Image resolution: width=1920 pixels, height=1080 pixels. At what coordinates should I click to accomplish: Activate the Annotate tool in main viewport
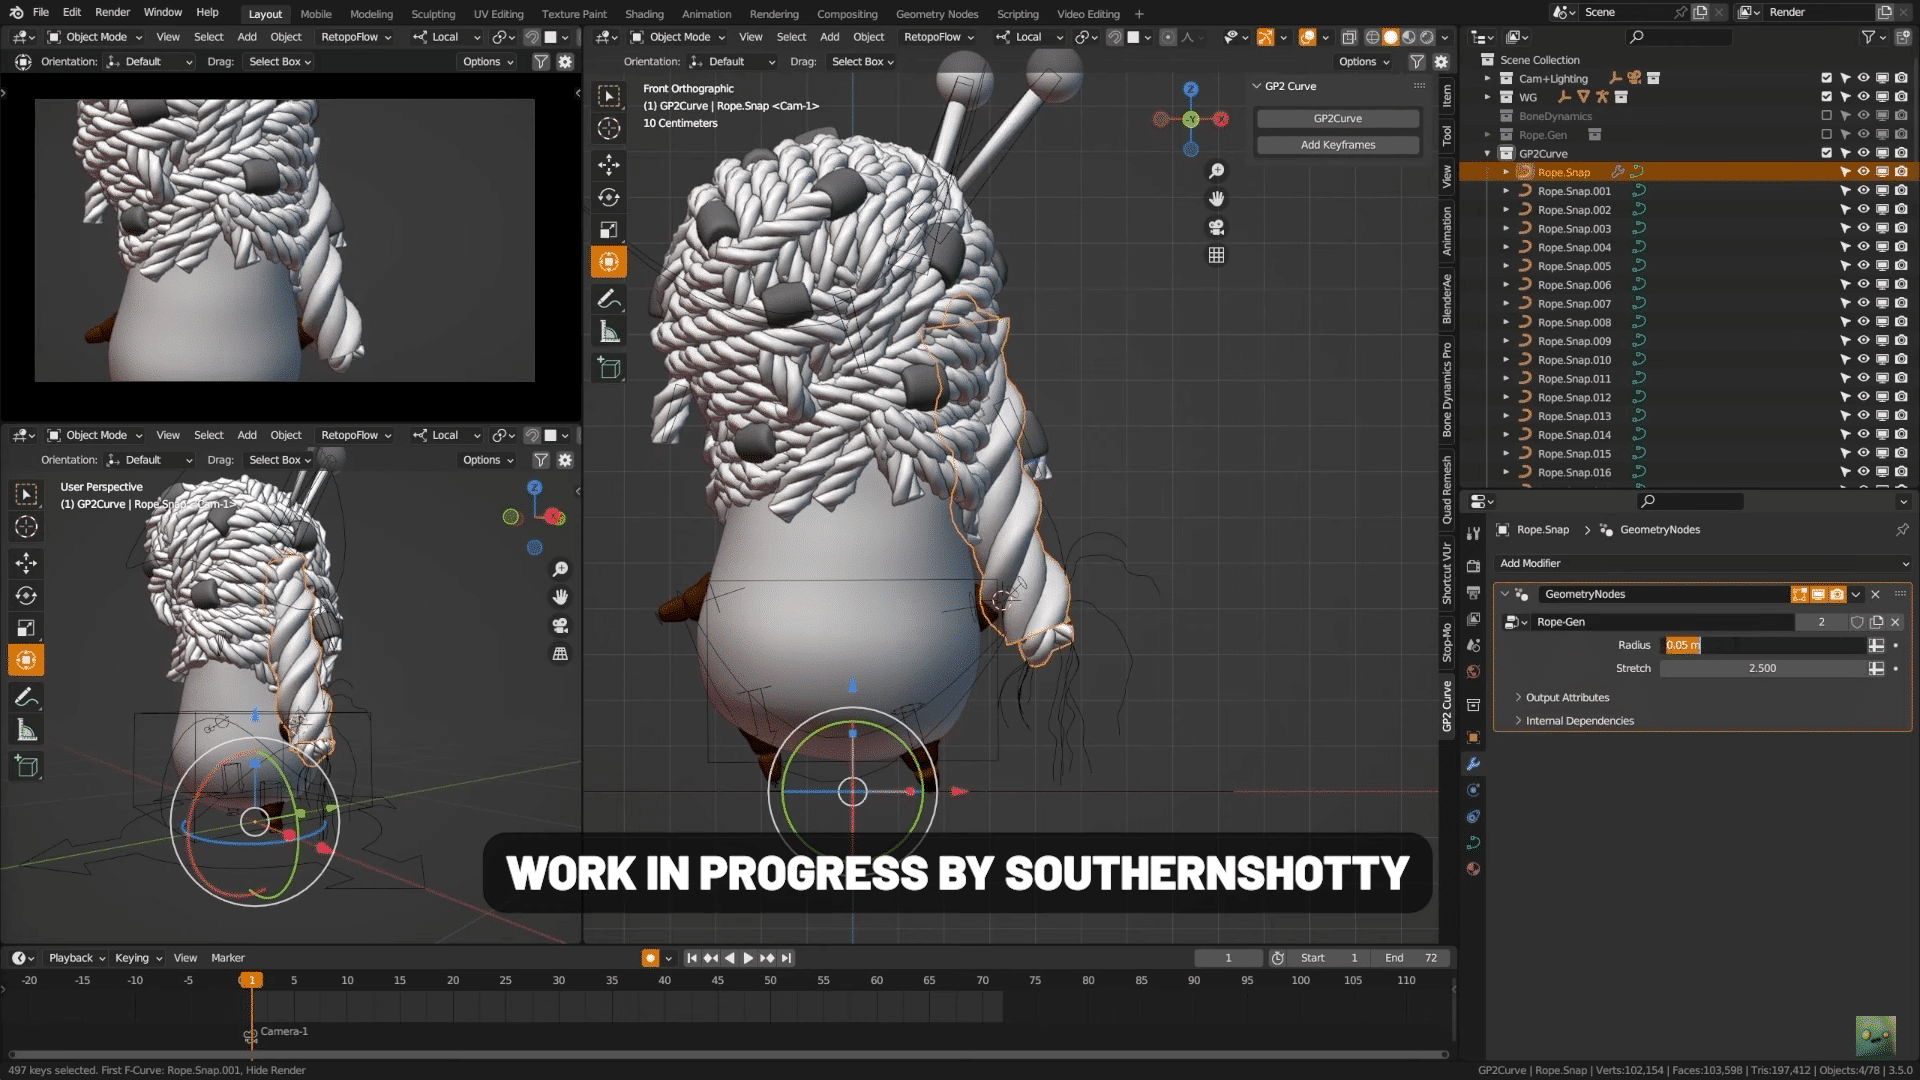pyautogui.click(x=609, y=299)
